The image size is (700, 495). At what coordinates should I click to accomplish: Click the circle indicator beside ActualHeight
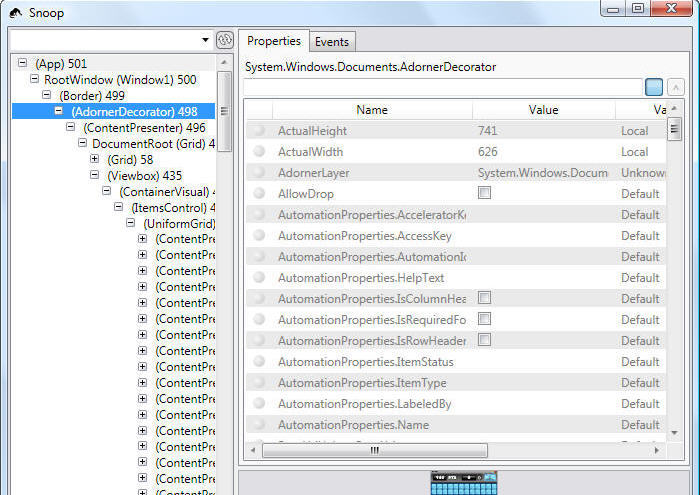coord(259,131)
